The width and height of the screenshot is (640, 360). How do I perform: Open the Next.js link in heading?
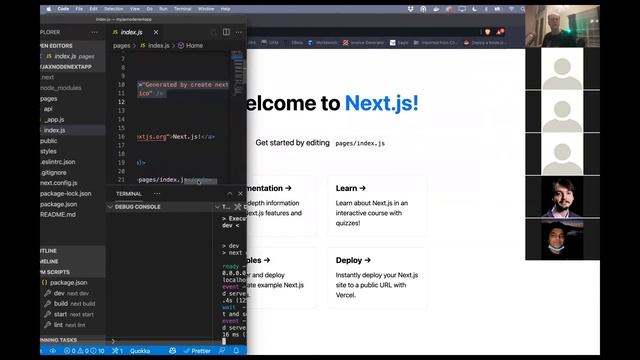coord(382,103)
